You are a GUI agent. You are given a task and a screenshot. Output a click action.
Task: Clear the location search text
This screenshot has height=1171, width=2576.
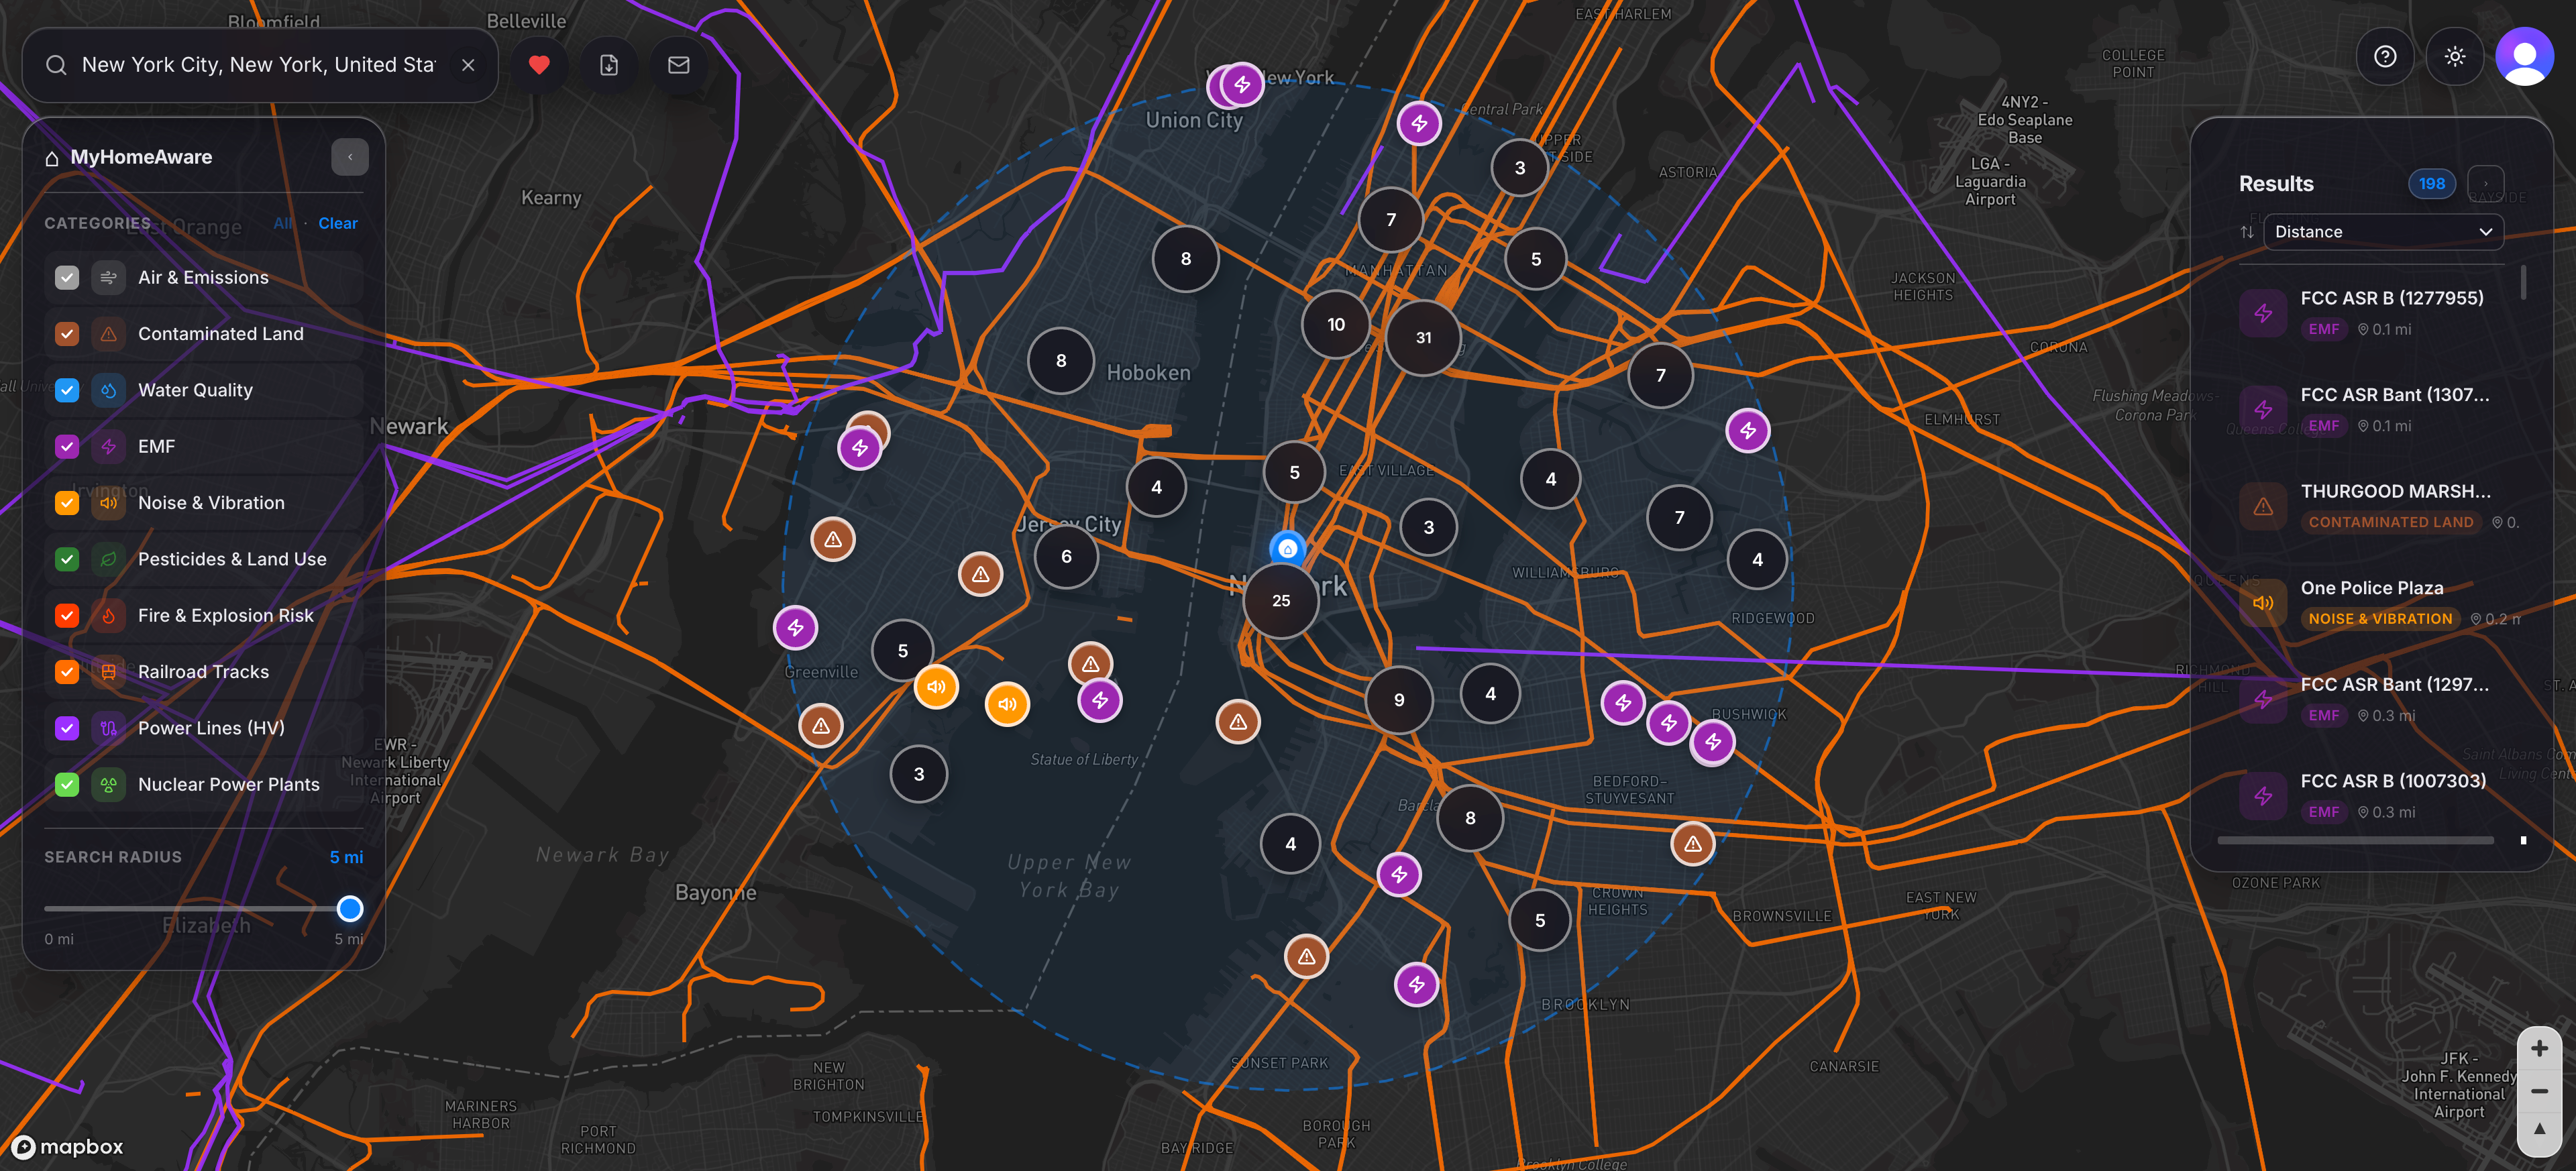[468, 65]
